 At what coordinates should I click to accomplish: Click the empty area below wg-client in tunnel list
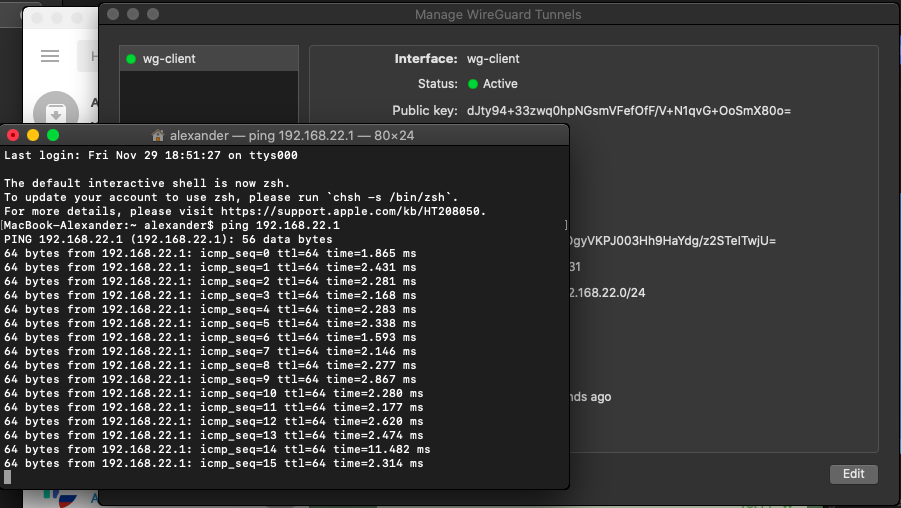208,100
